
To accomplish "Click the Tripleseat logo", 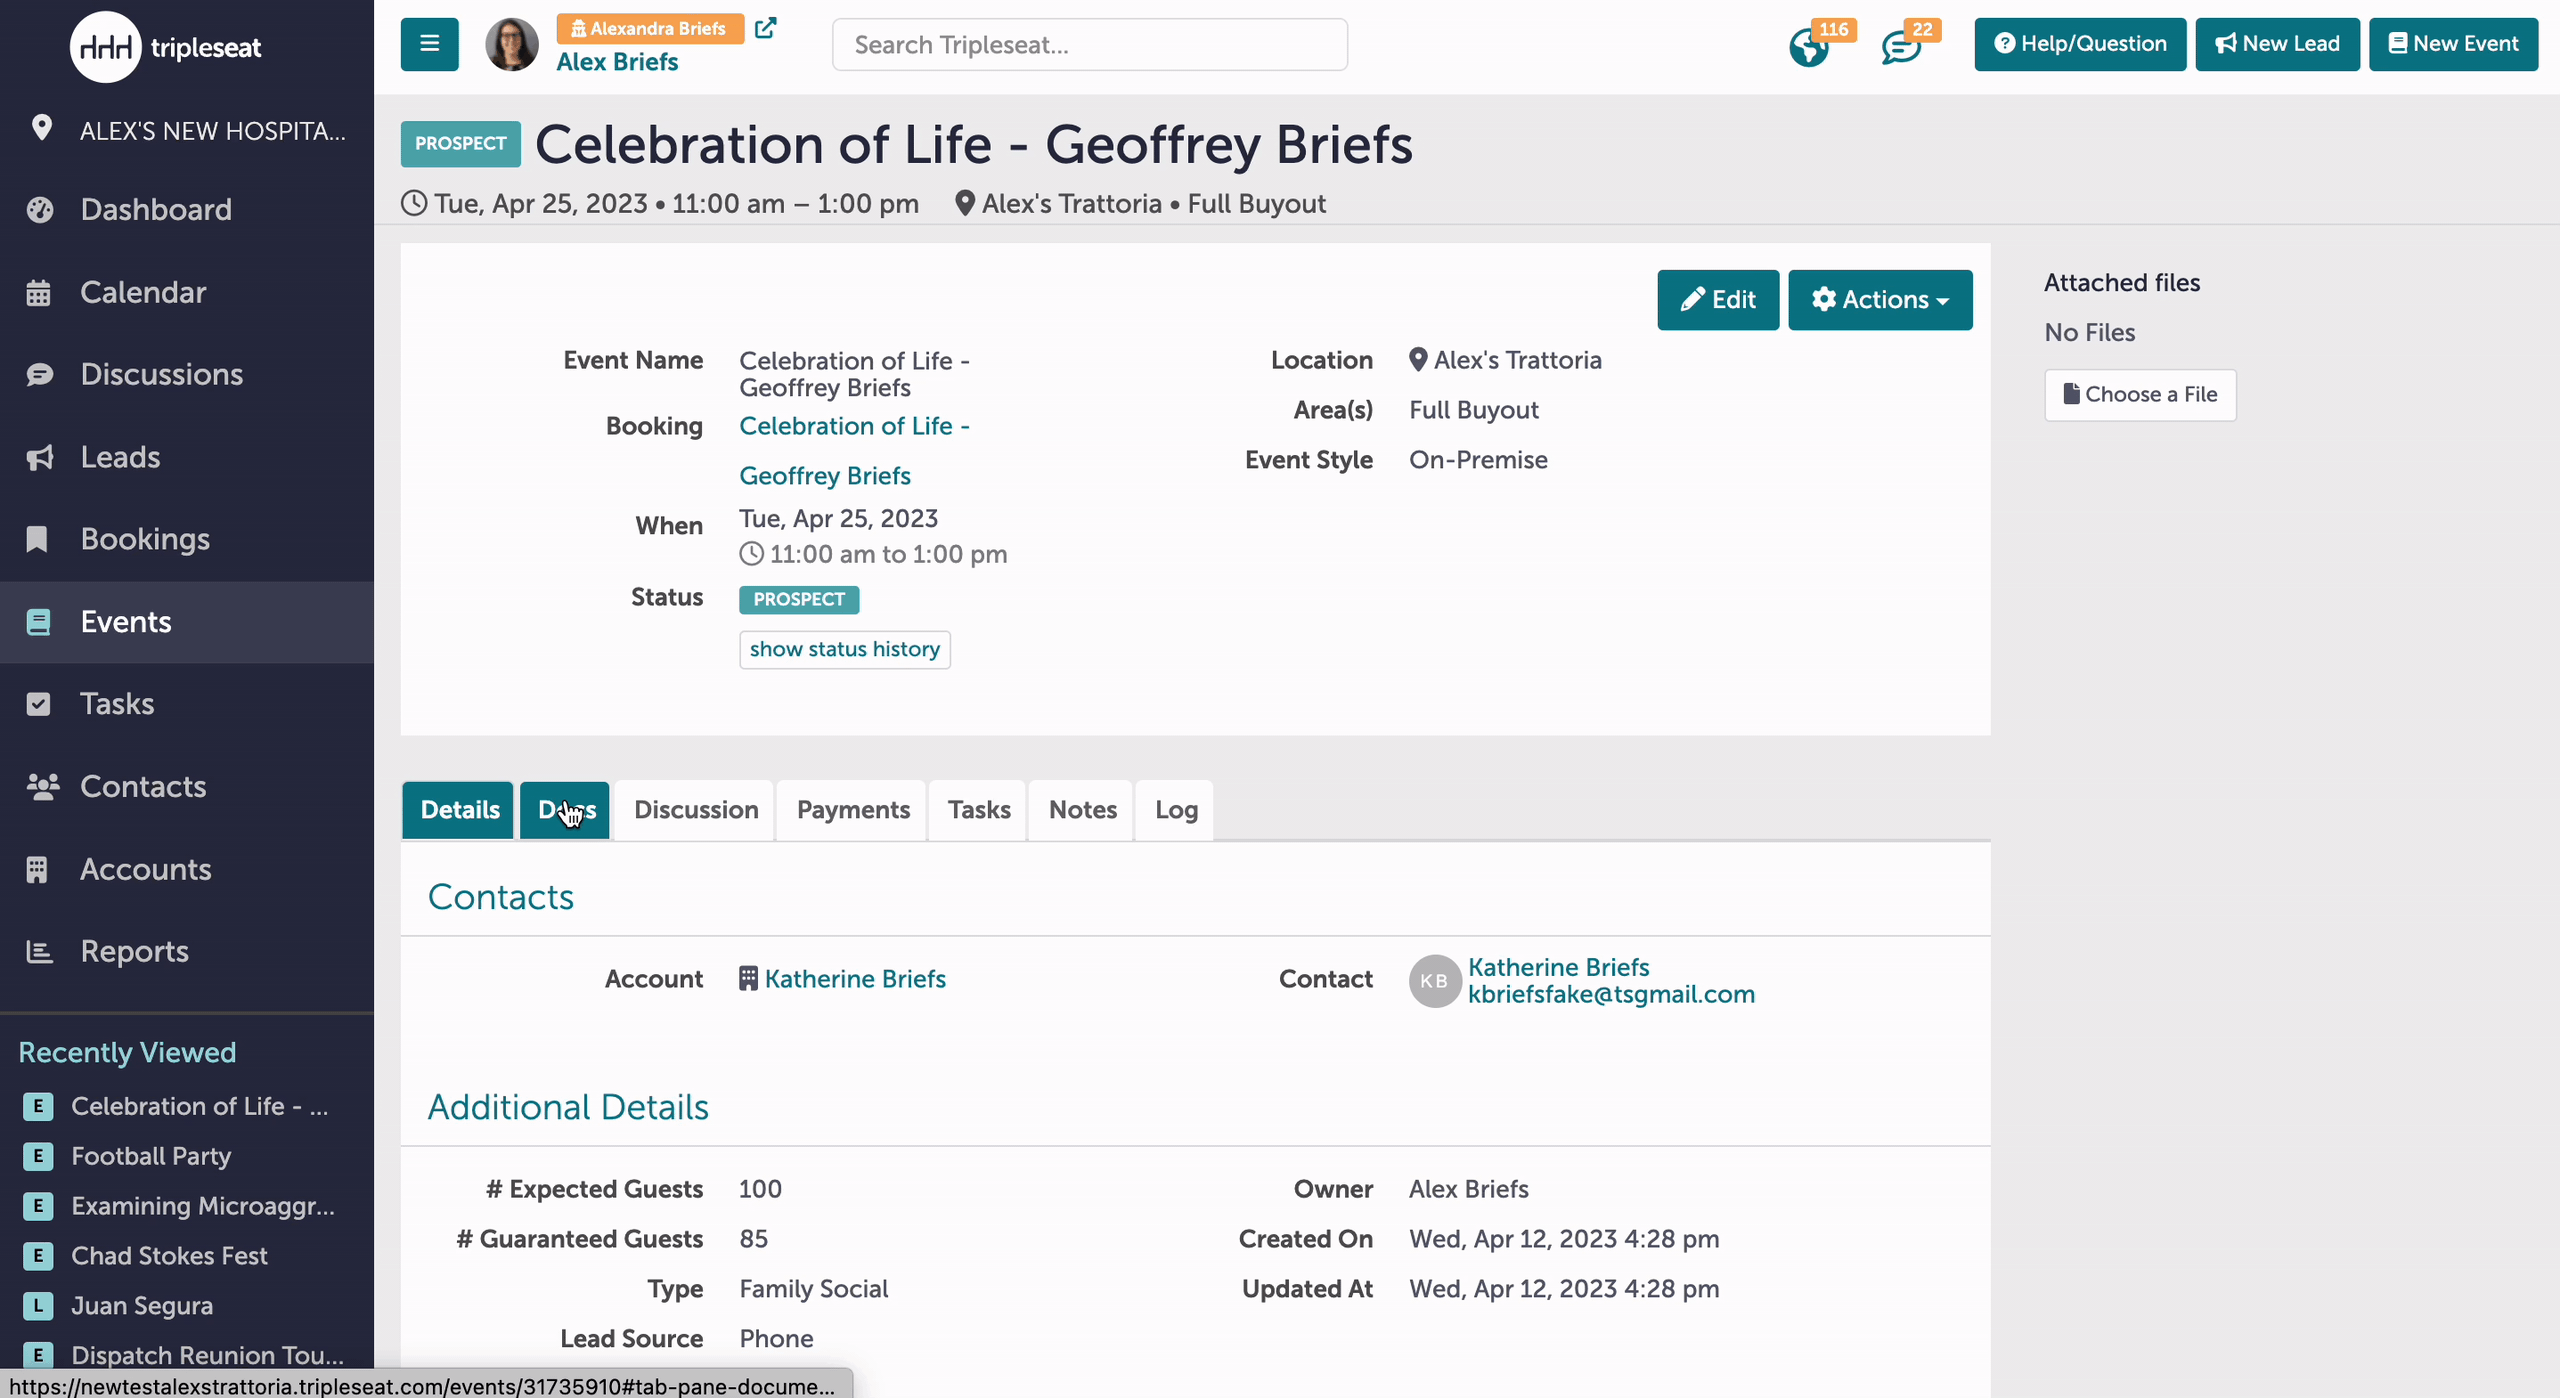I will click(165, 46).
